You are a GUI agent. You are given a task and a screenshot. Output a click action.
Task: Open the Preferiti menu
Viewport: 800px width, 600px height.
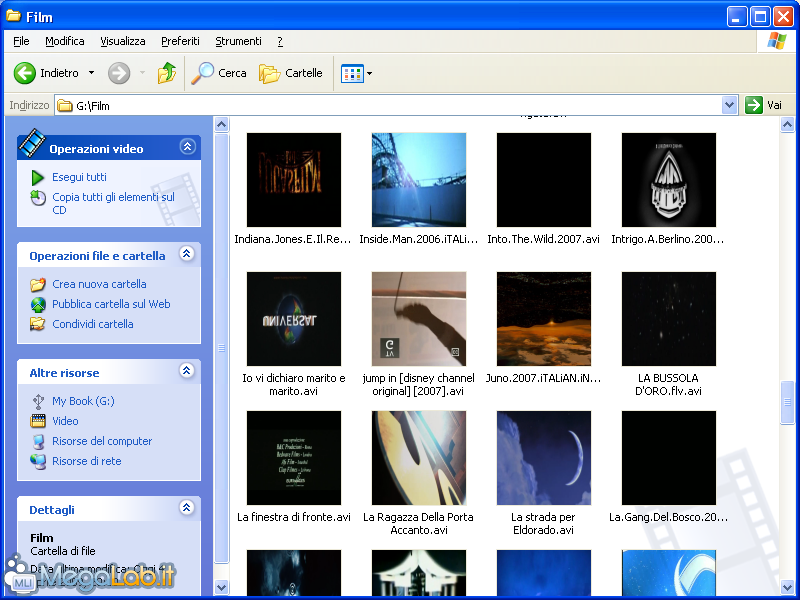[x=180, y=41]
